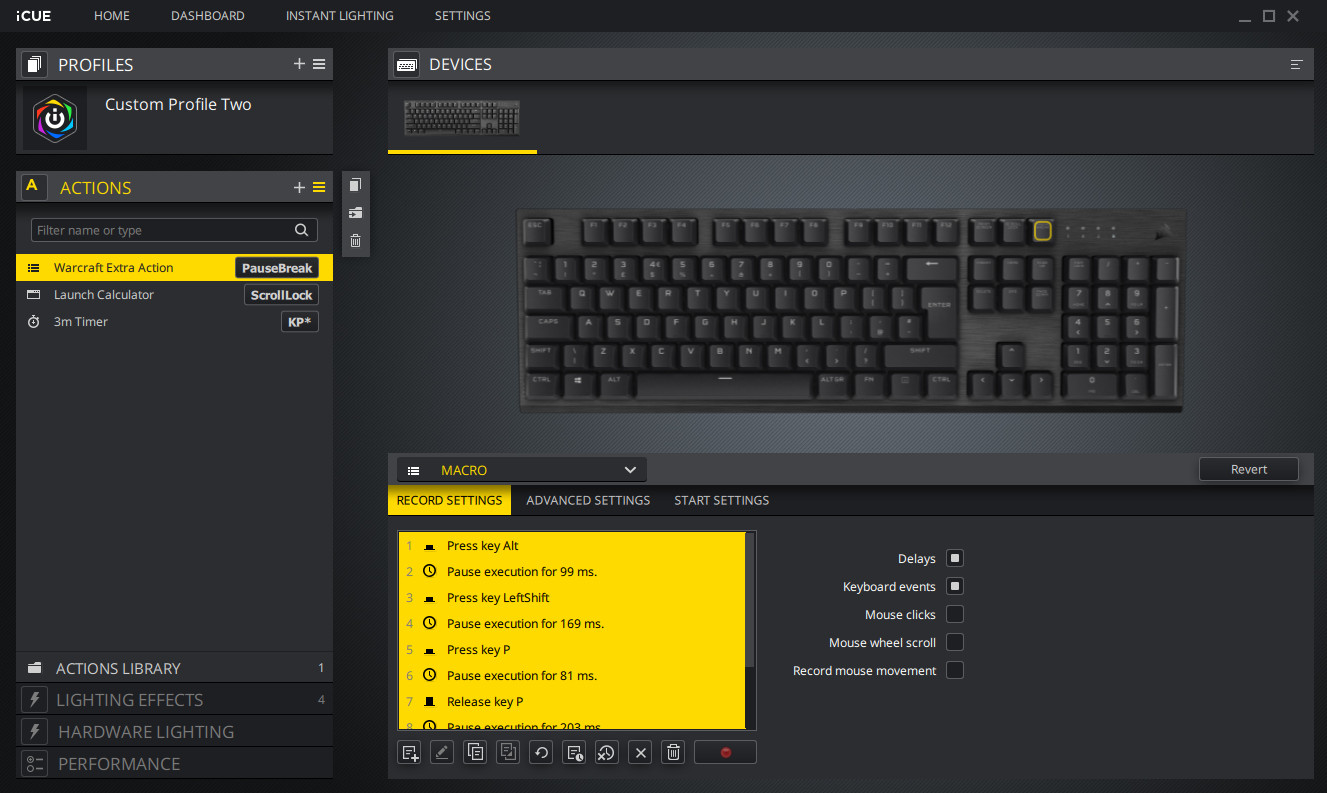
Task: Click the pencil edit icon under the macro list
Action: pos(442,752)
